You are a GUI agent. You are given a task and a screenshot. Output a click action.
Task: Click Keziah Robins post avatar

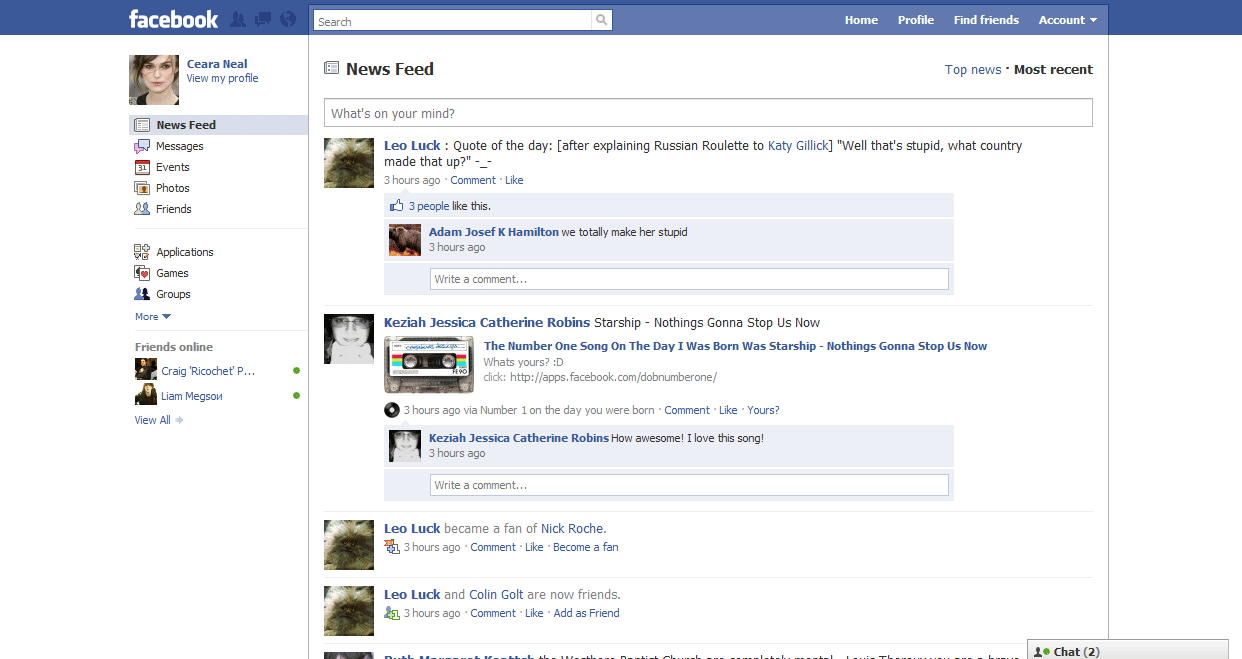(x=349, y=340)
